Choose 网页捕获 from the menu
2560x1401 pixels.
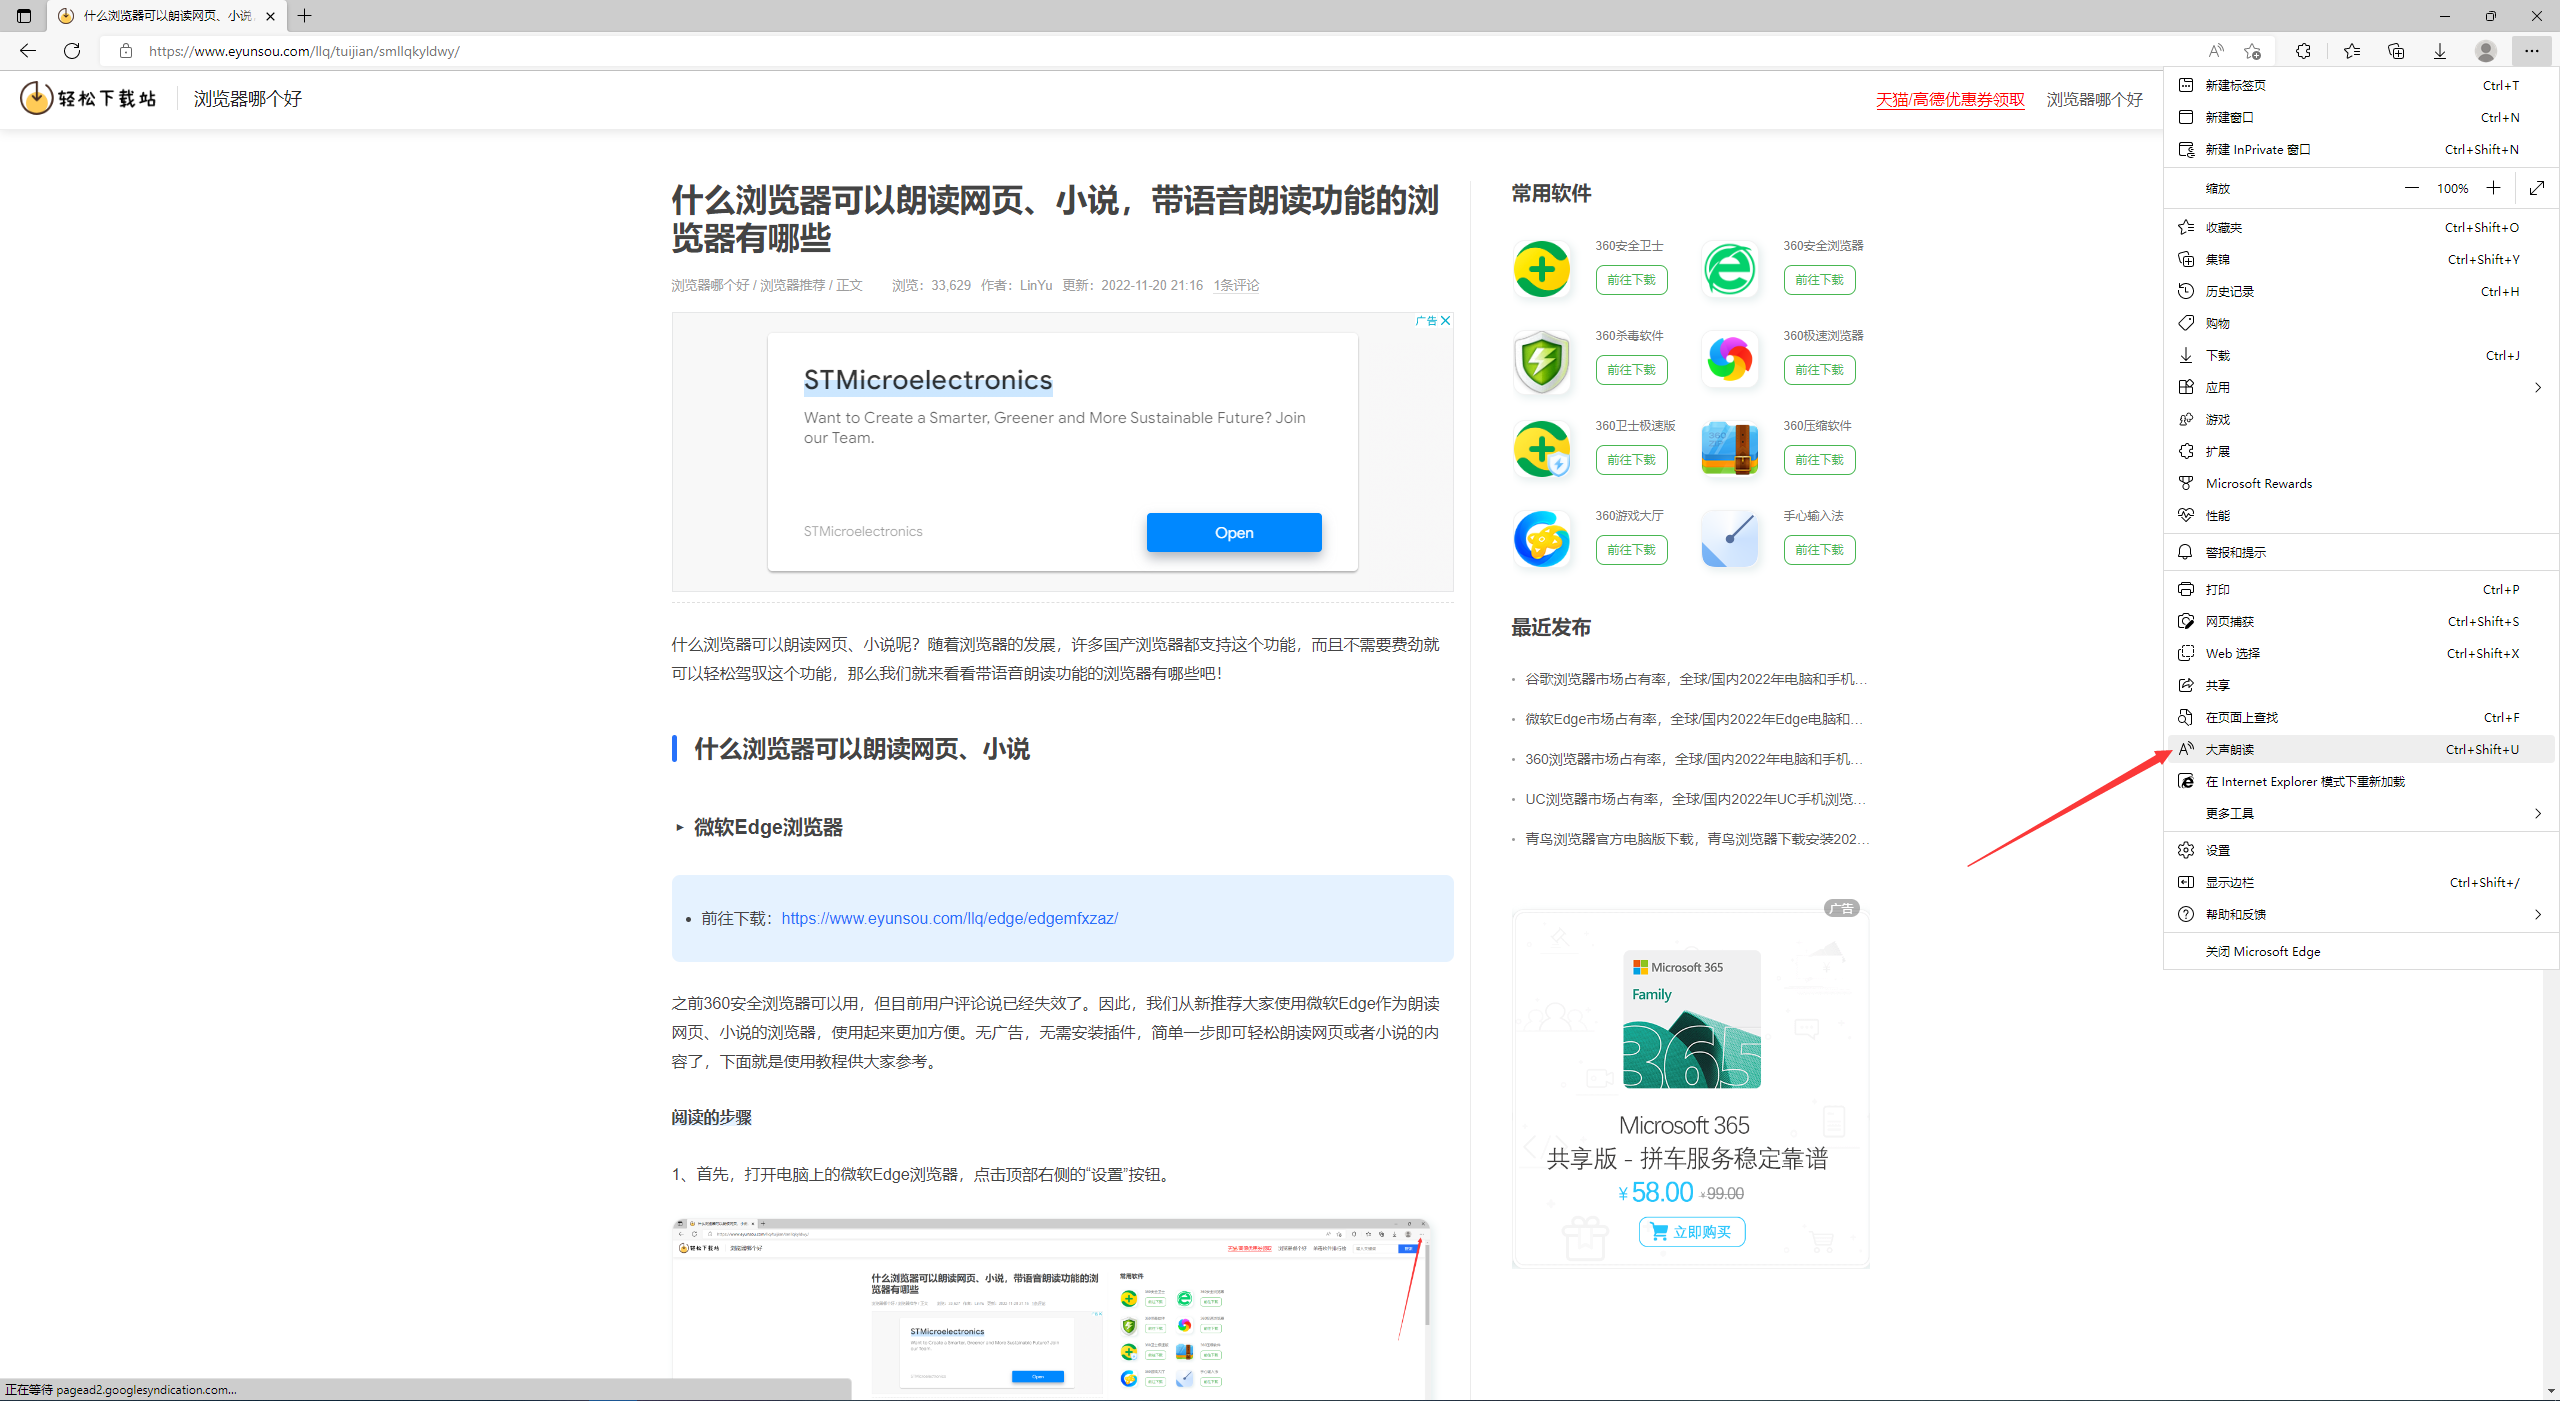pyautogui.click(x=2360, y=621)
